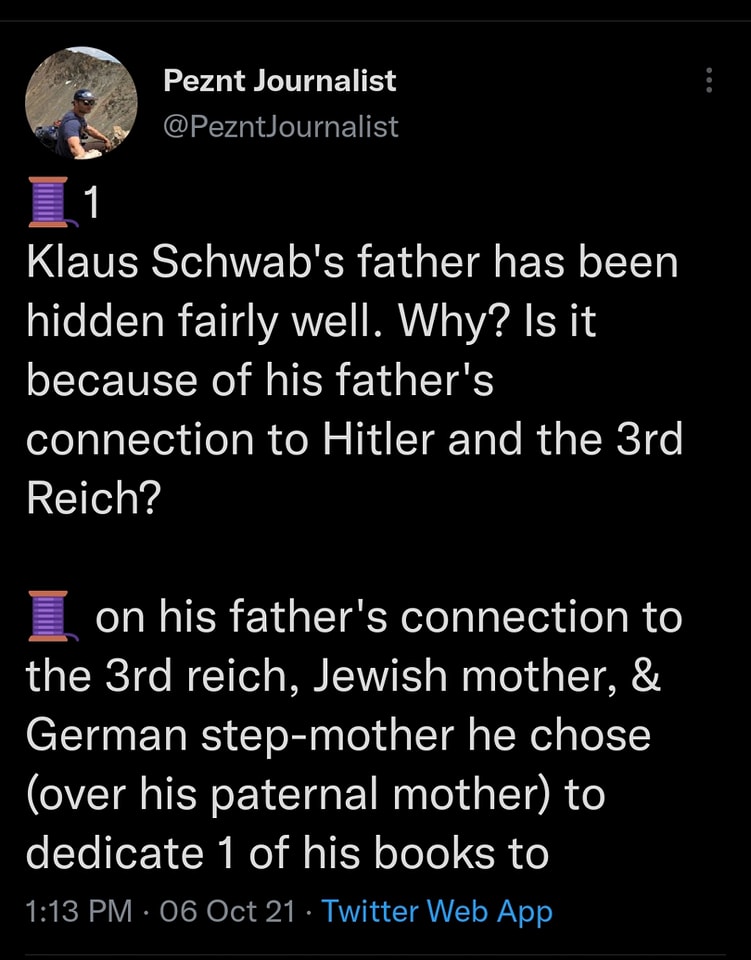Click the line "dedicate 1 of his books to"
Screen dimensions: 751x960
pyautogui.click(x=287, y=853)
